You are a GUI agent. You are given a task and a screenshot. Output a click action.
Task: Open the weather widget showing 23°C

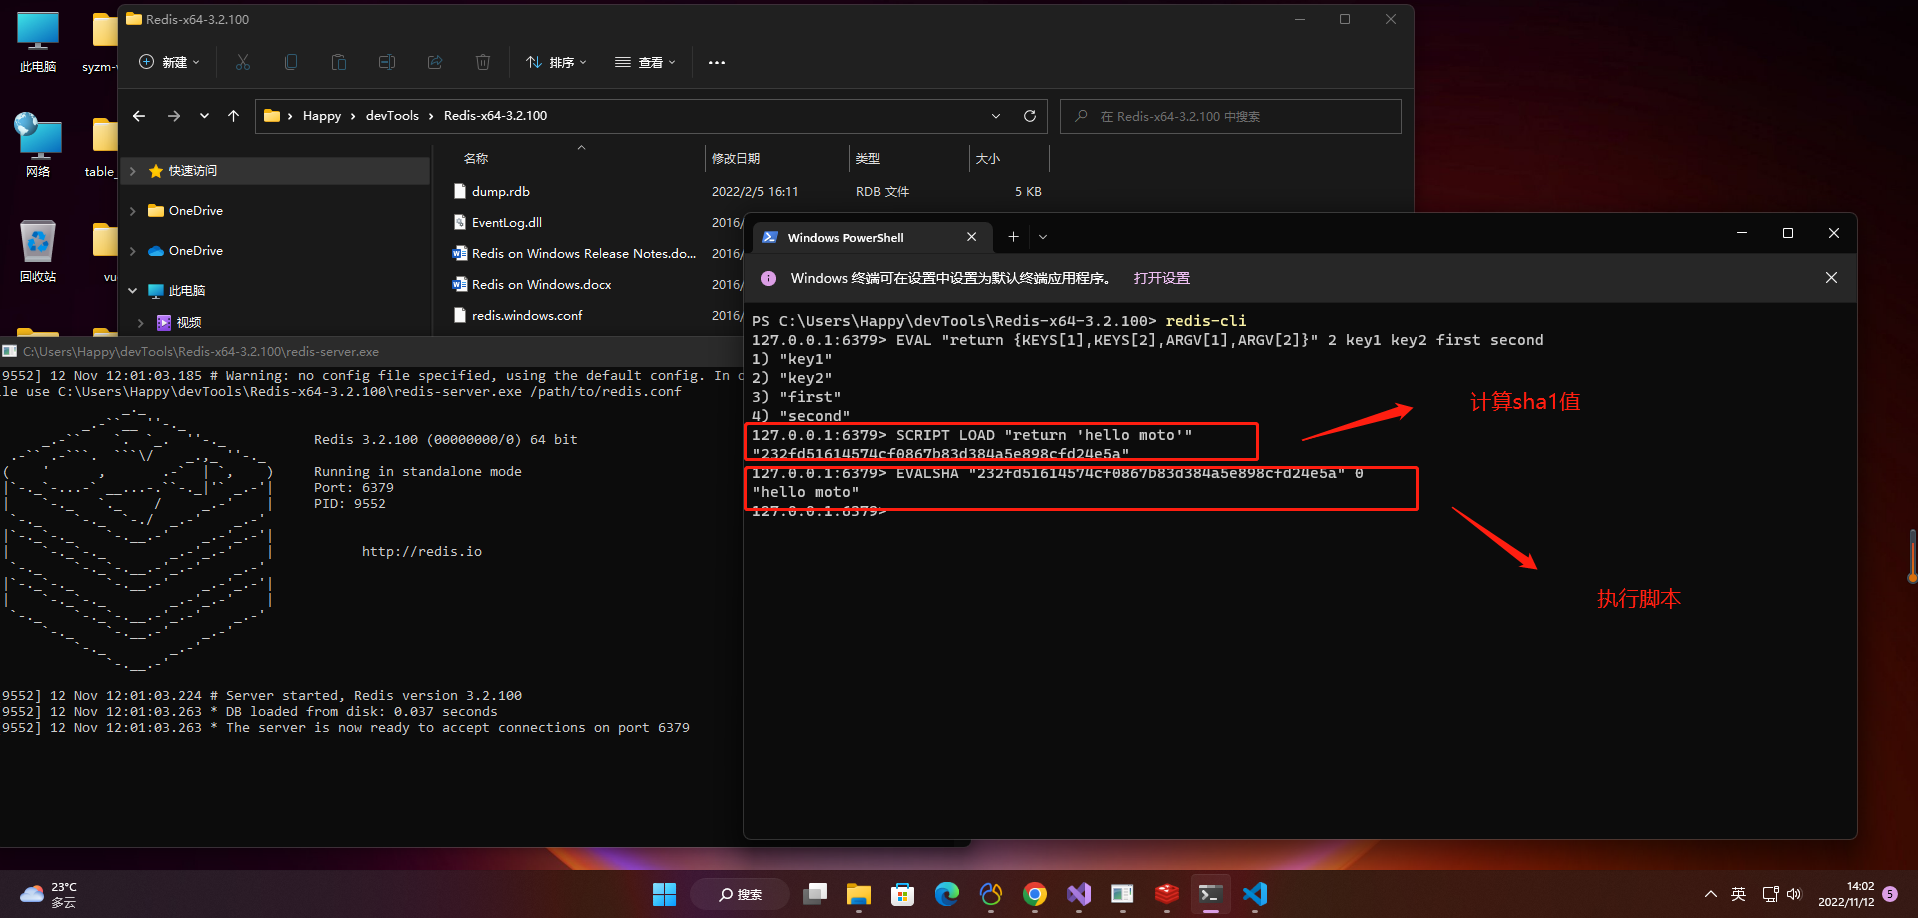click(50, 894)
